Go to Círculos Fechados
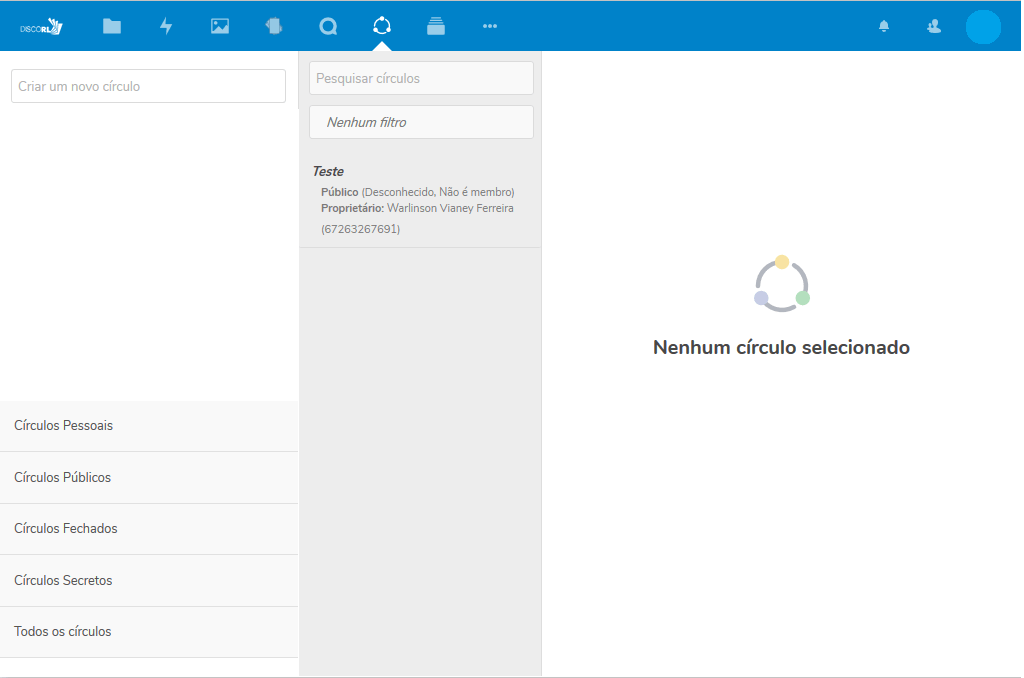This screenshot has width=1024, height=678. (149, 529)
